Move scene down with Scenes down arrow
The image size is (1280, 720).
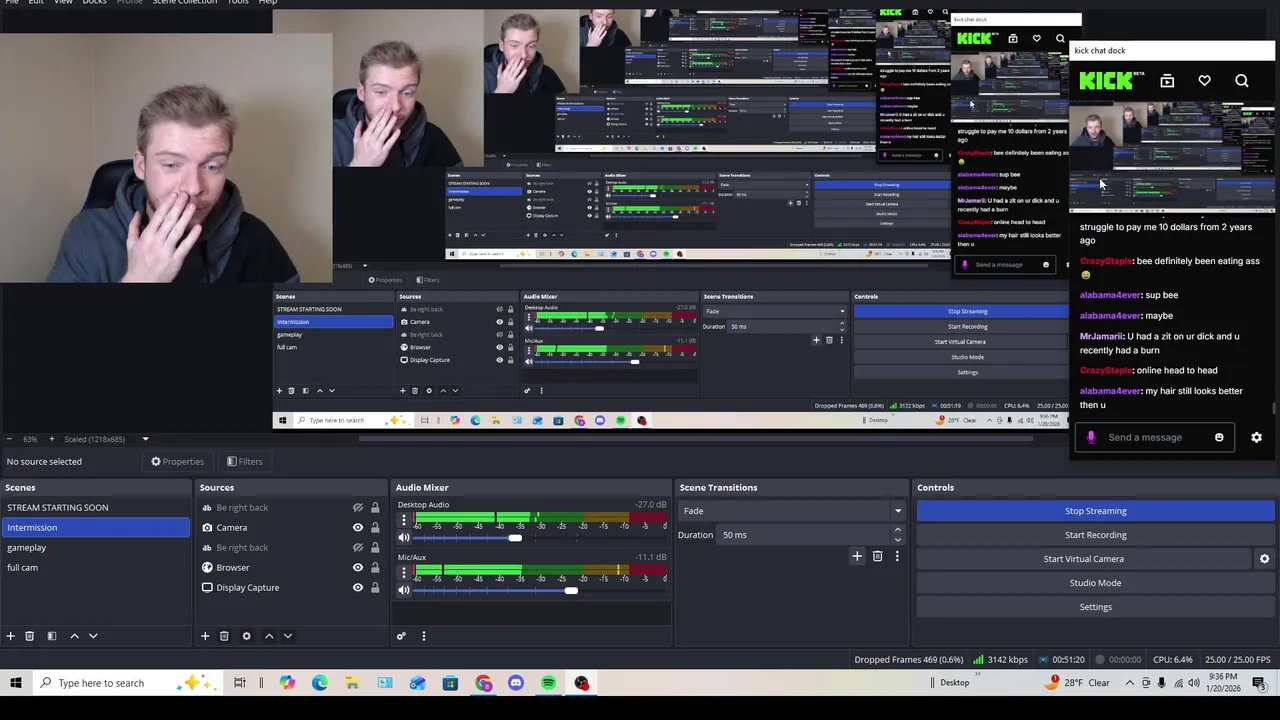pyautogui.click(x=93, y=636)
